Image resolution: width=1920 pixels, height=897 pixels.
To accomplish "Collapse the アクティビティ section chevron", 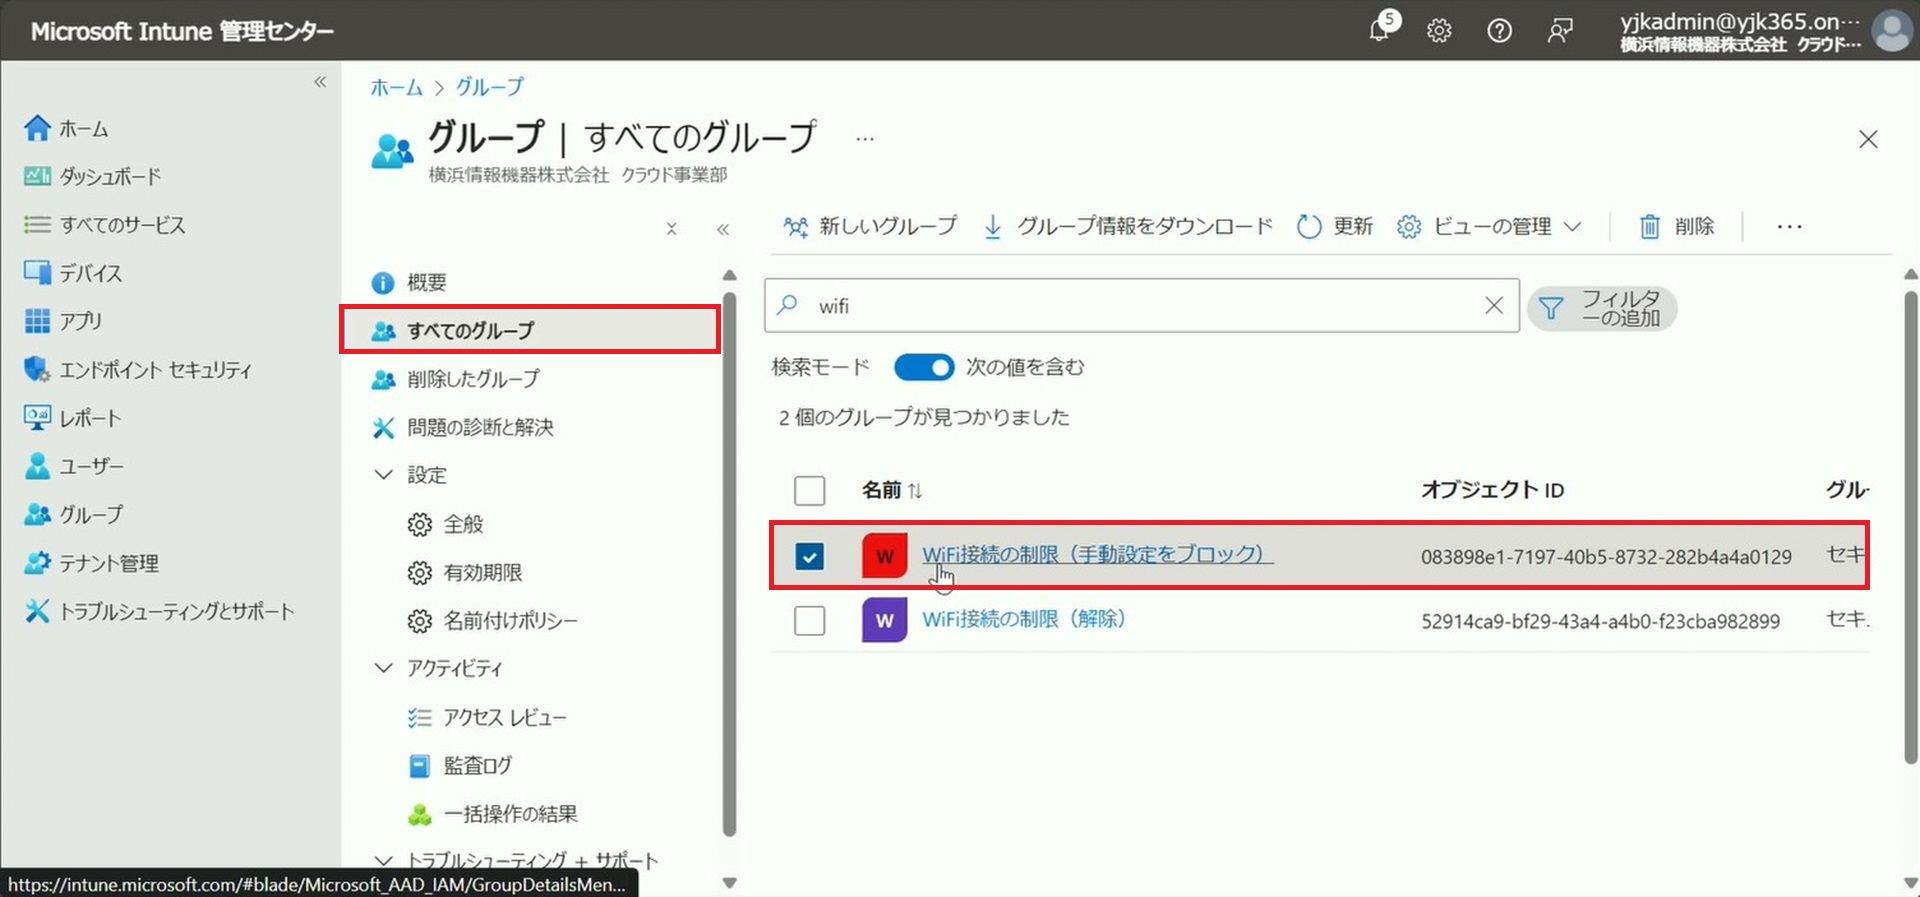I will click(383, 667).
